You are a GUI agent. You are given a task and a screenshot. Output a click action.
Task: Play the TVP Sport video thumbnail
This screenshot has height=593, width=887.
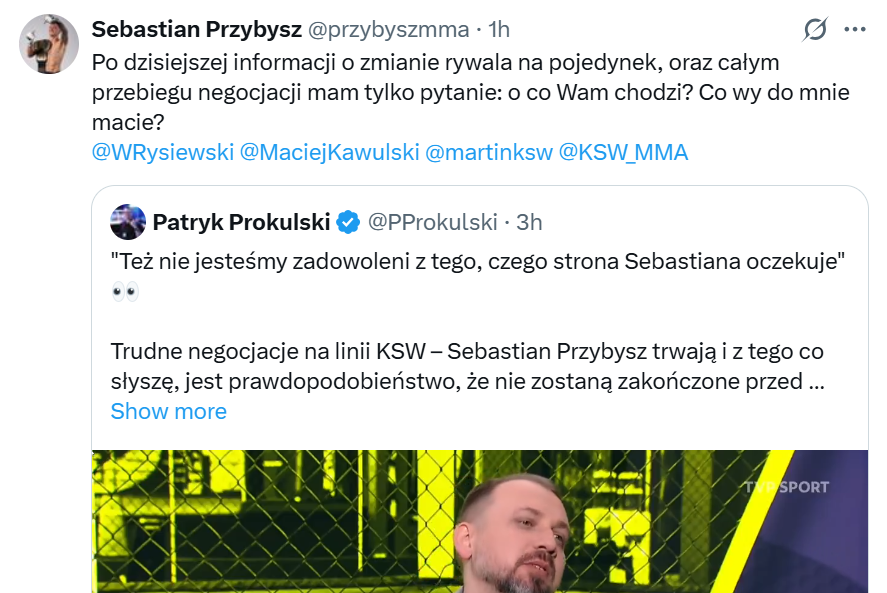point(480,522)
